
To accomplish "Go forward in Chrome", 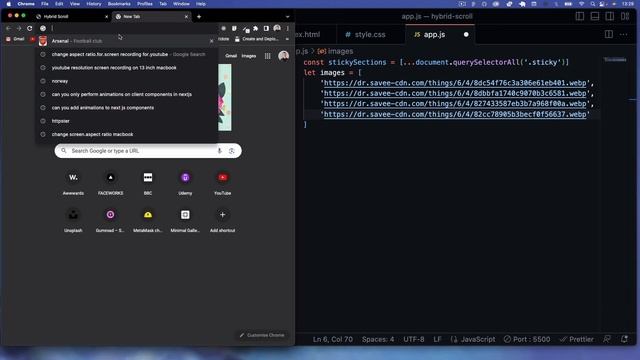I will [x=19, y=29].
